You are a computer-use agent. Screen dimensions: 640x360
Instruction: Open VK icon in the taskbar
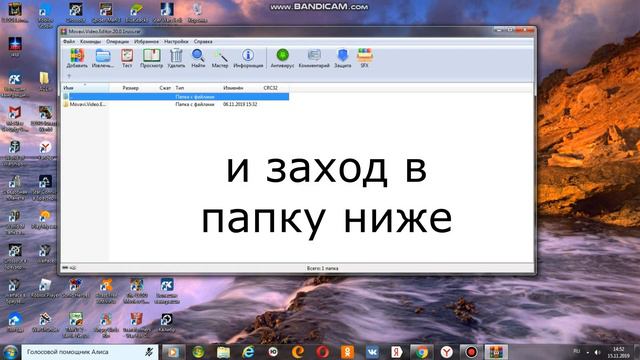pos(372,352)
